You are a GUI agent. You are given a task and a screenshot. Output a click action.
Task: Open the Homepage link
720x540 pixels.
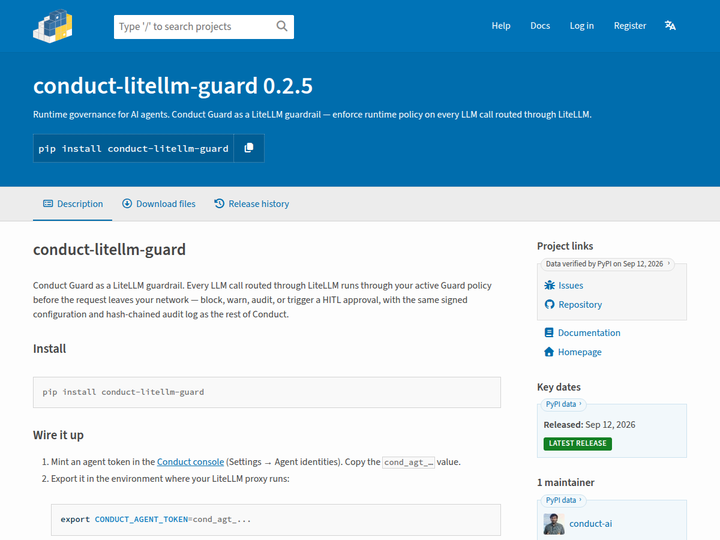(x=579, y=352)
